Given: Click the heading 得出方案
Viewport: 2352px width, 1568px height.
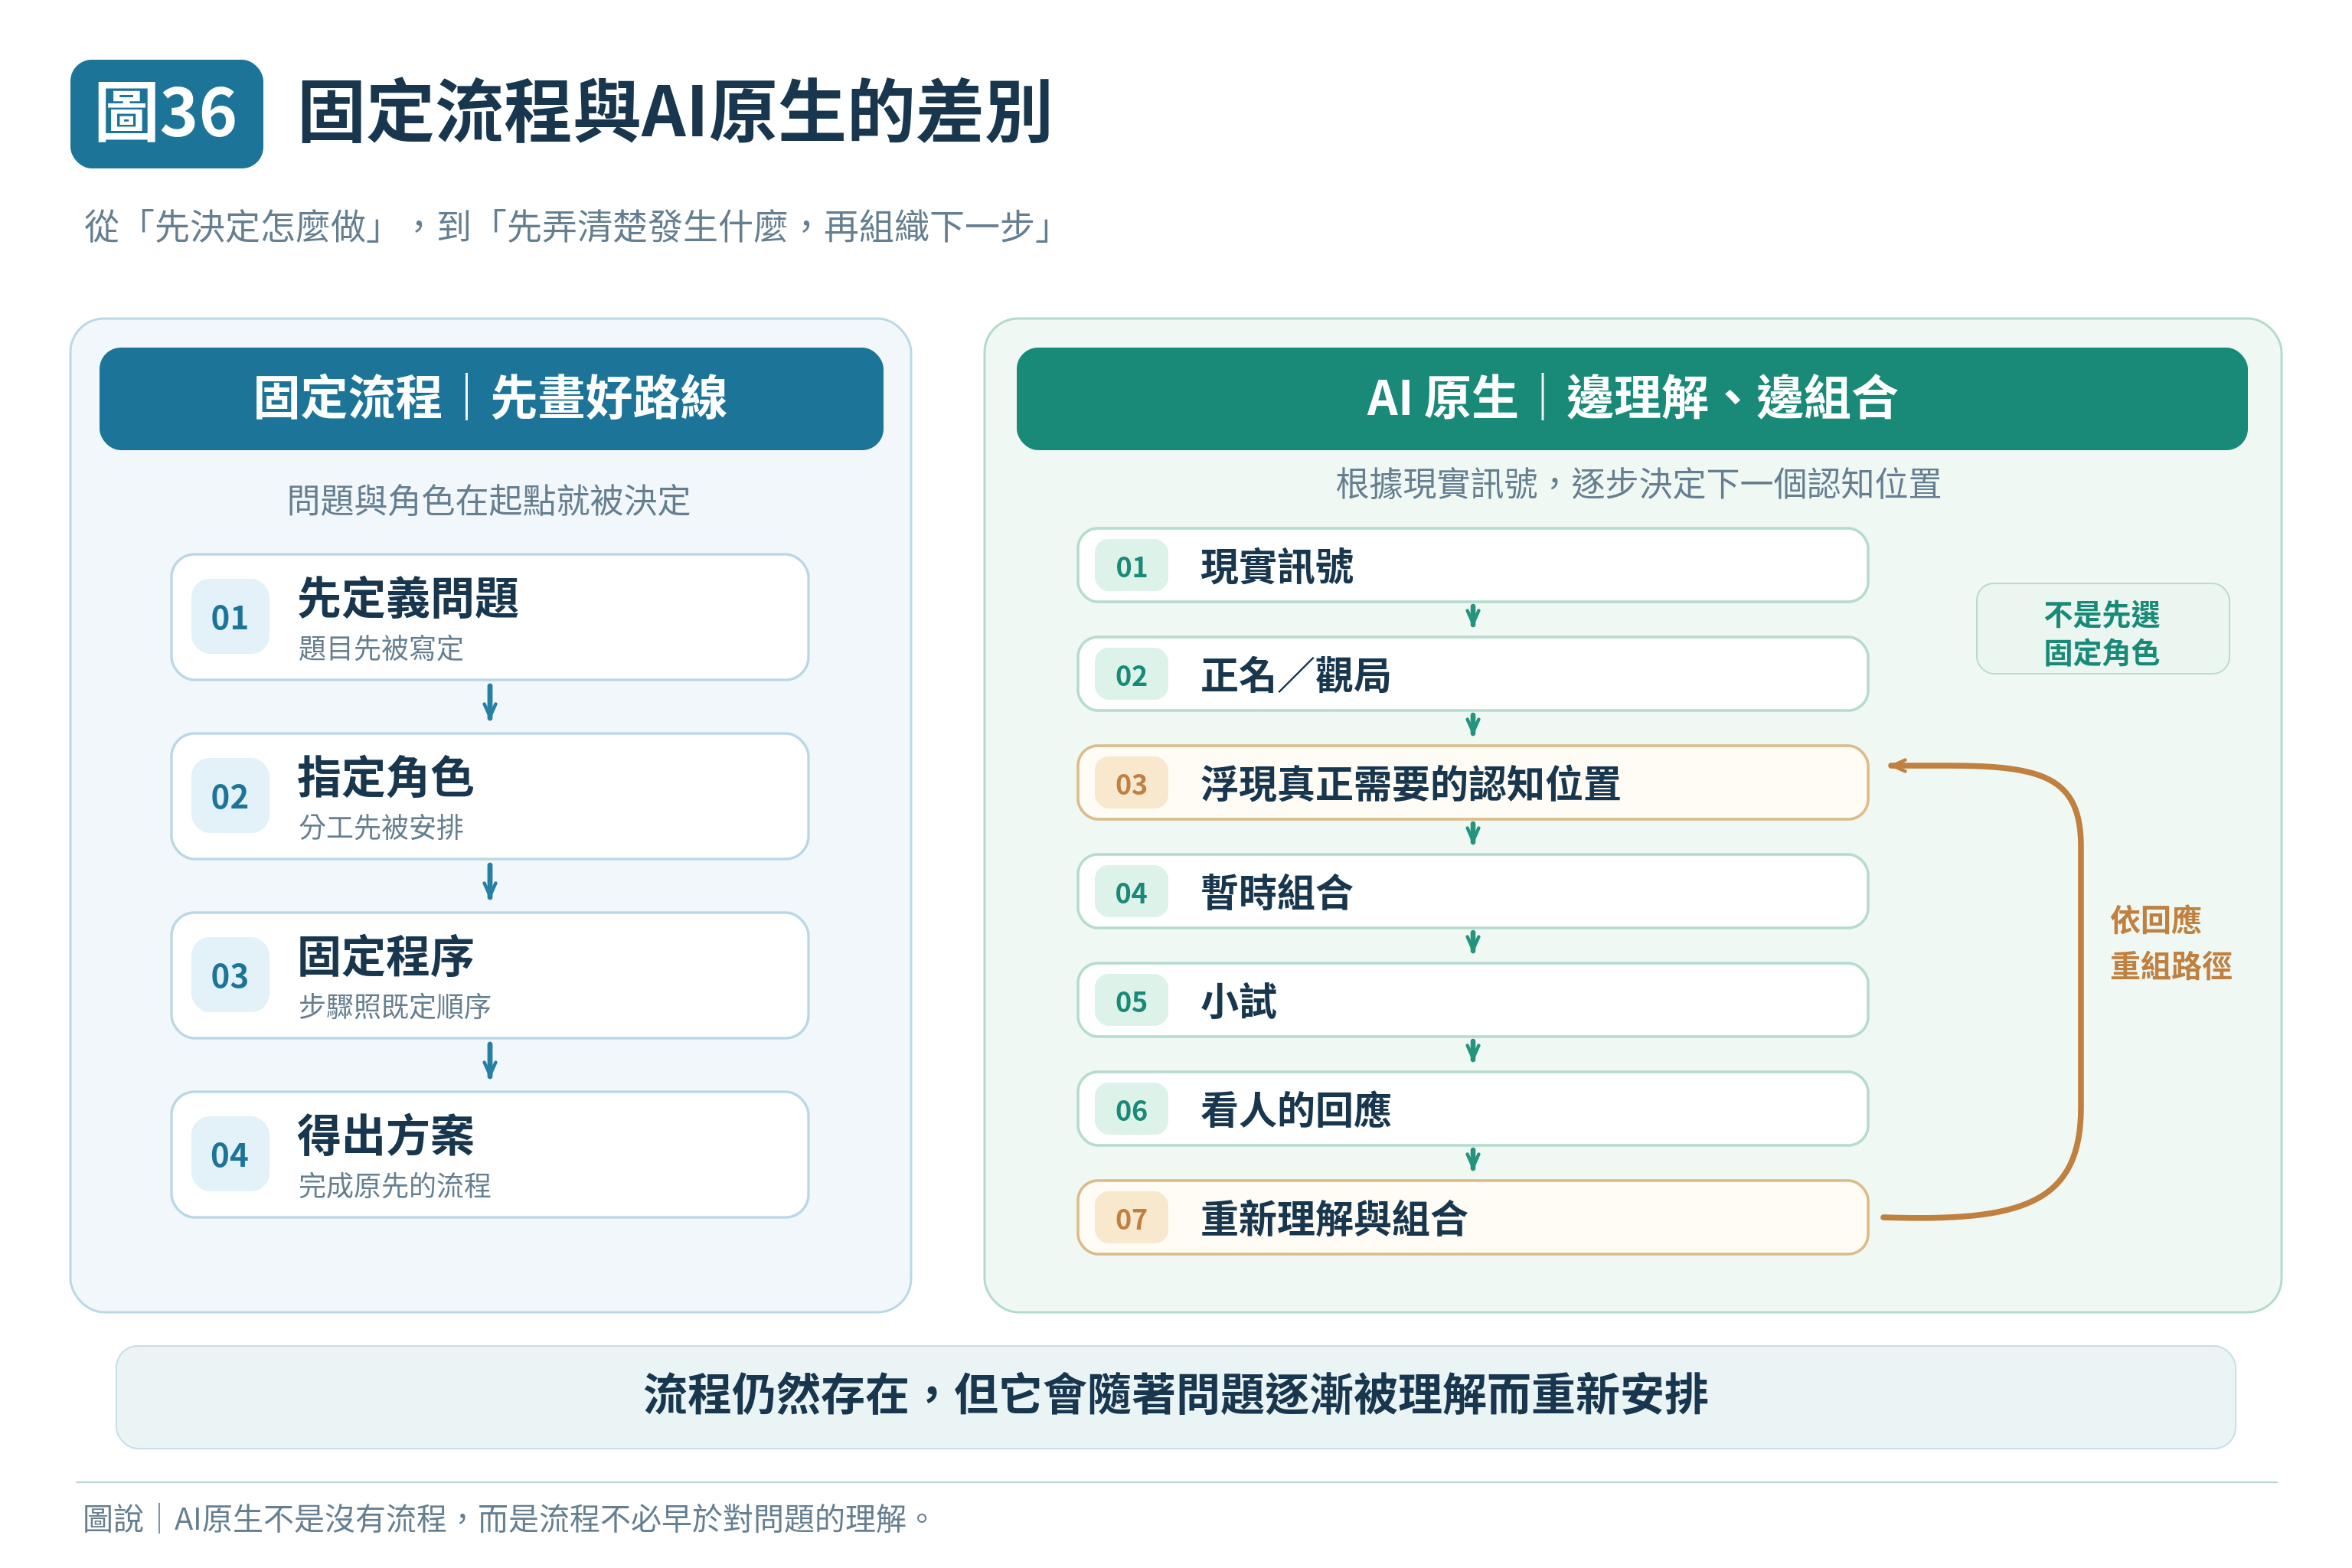Looking at the screenshot, I should 386,1135.
